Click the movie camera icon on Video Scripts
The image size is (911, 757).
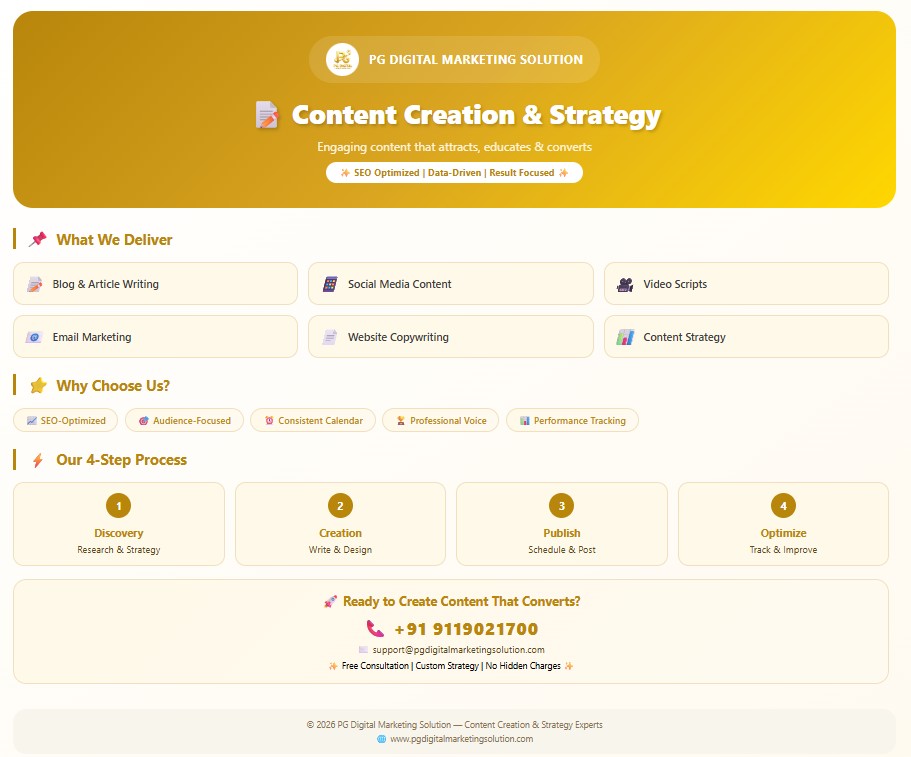point(625,284)
